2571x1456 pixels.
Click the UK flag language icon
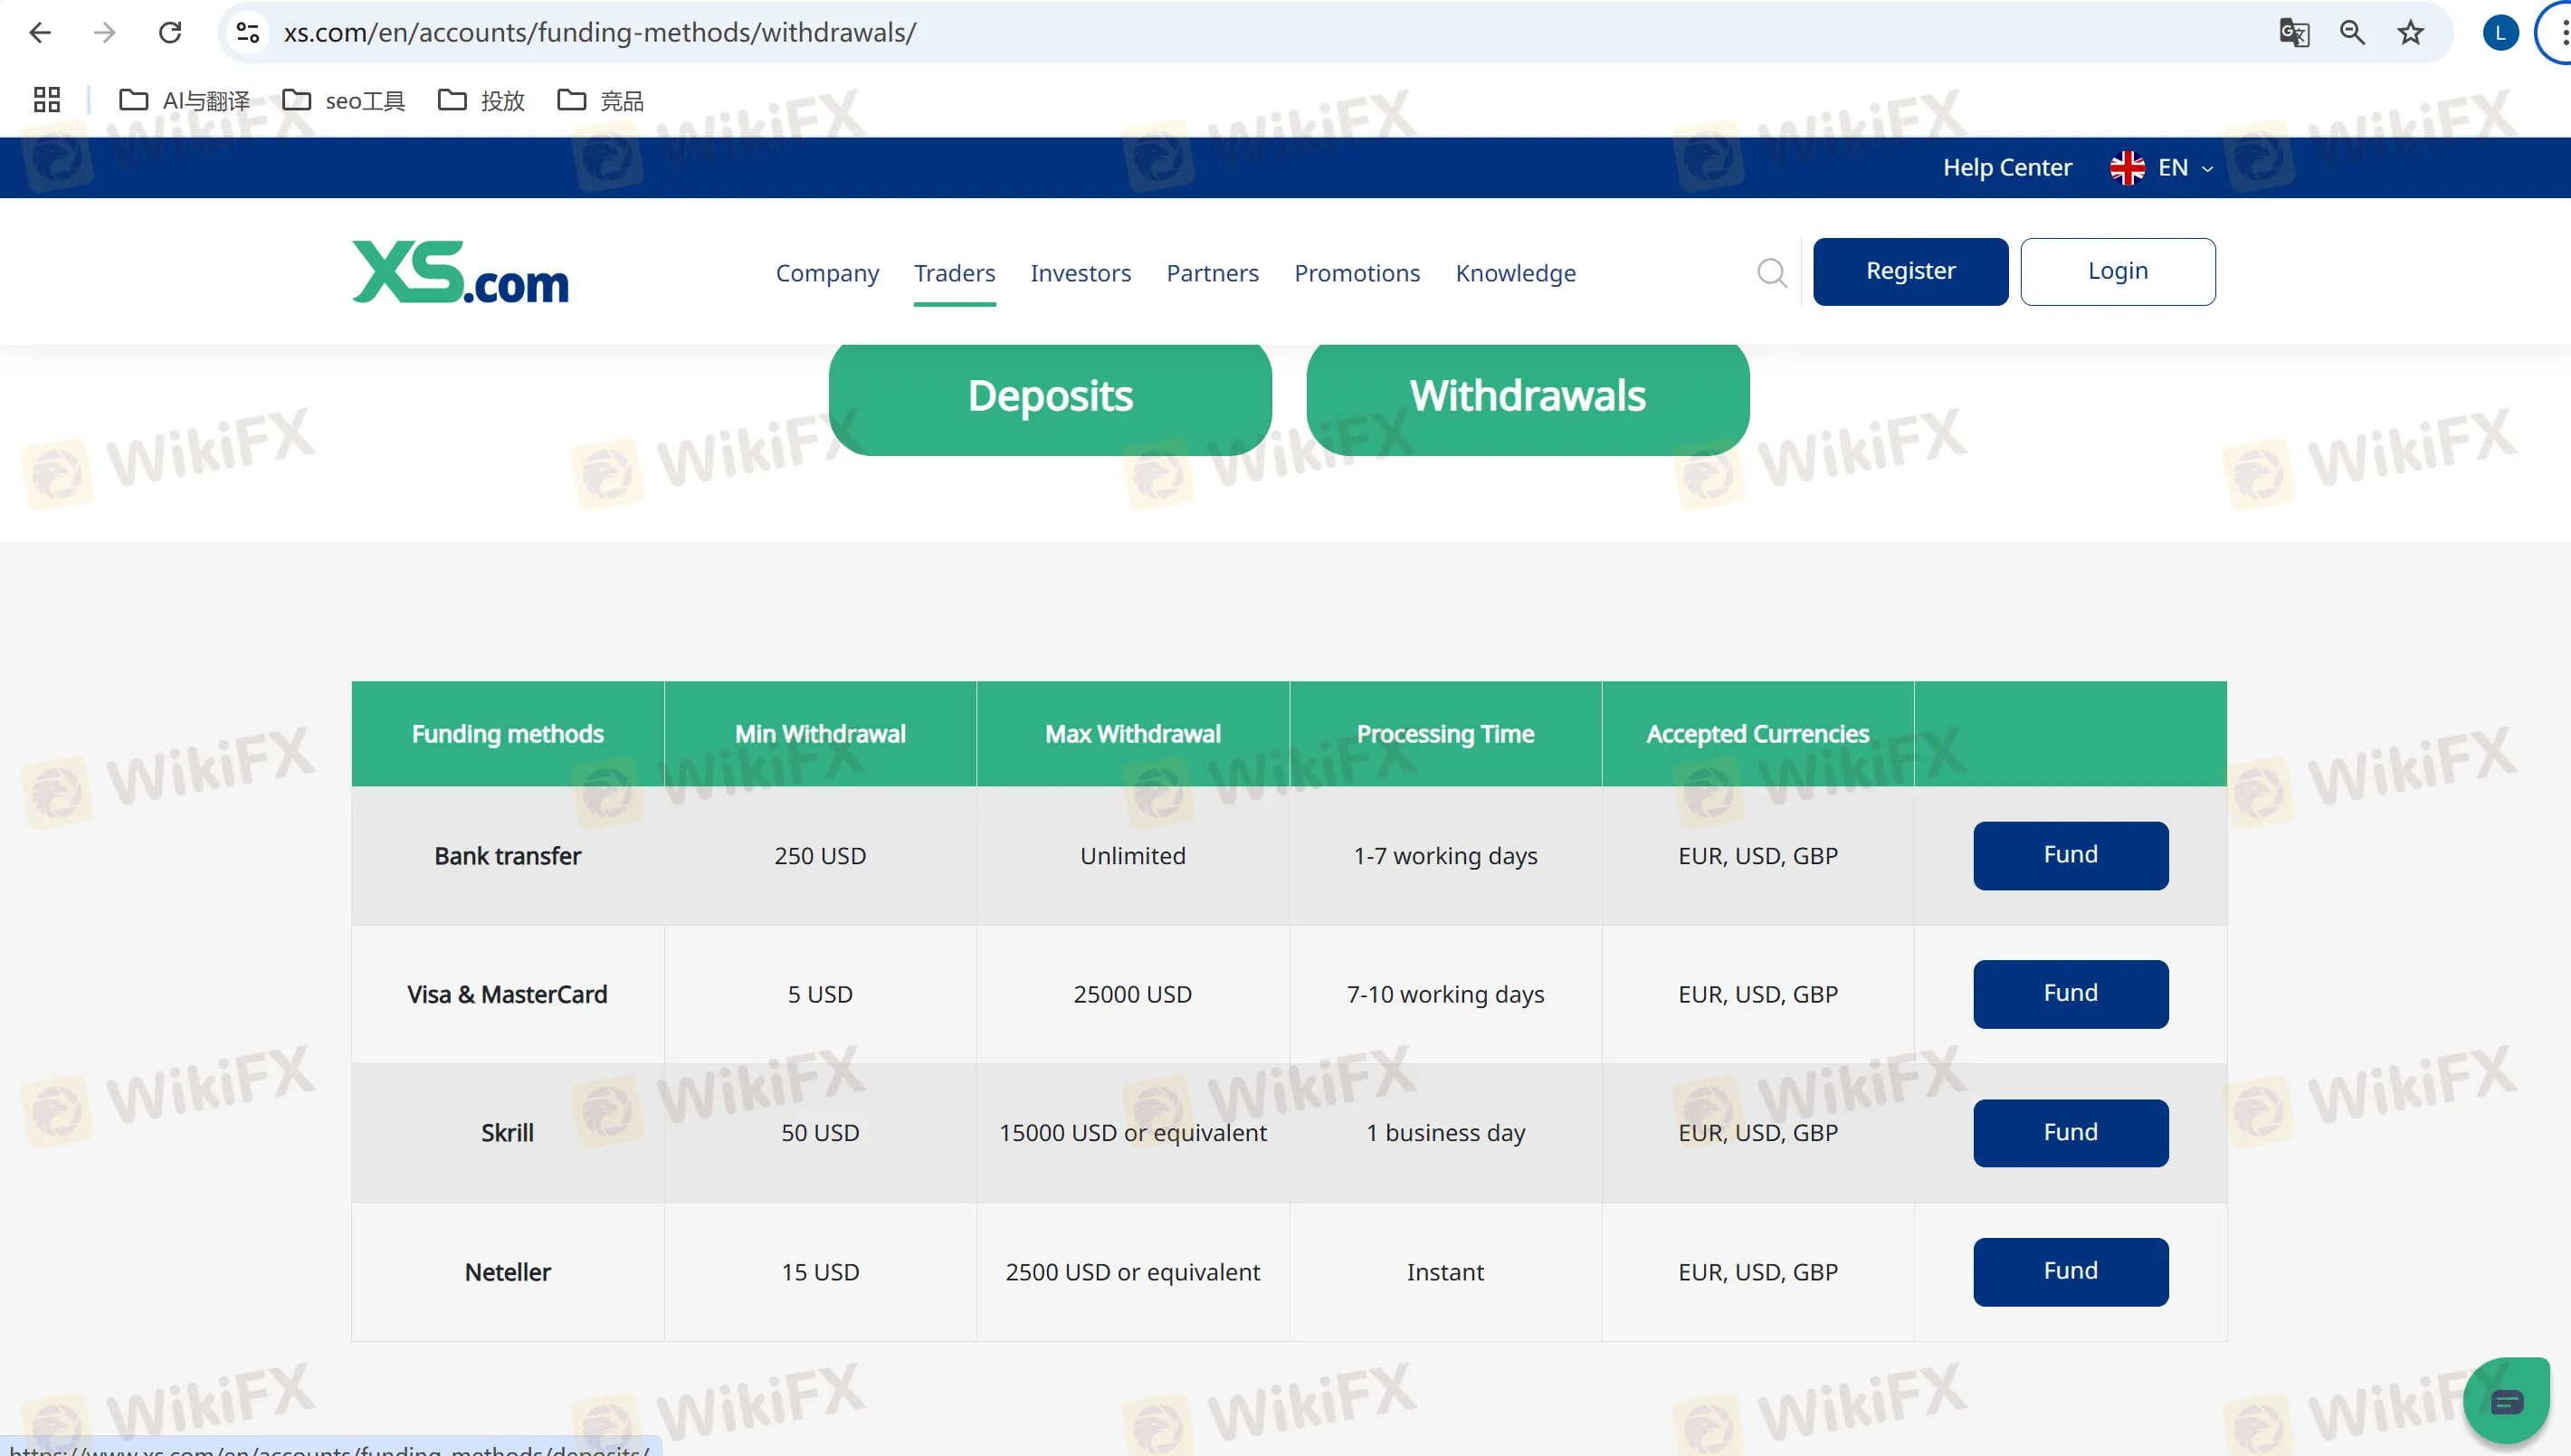coord(2127,167)
